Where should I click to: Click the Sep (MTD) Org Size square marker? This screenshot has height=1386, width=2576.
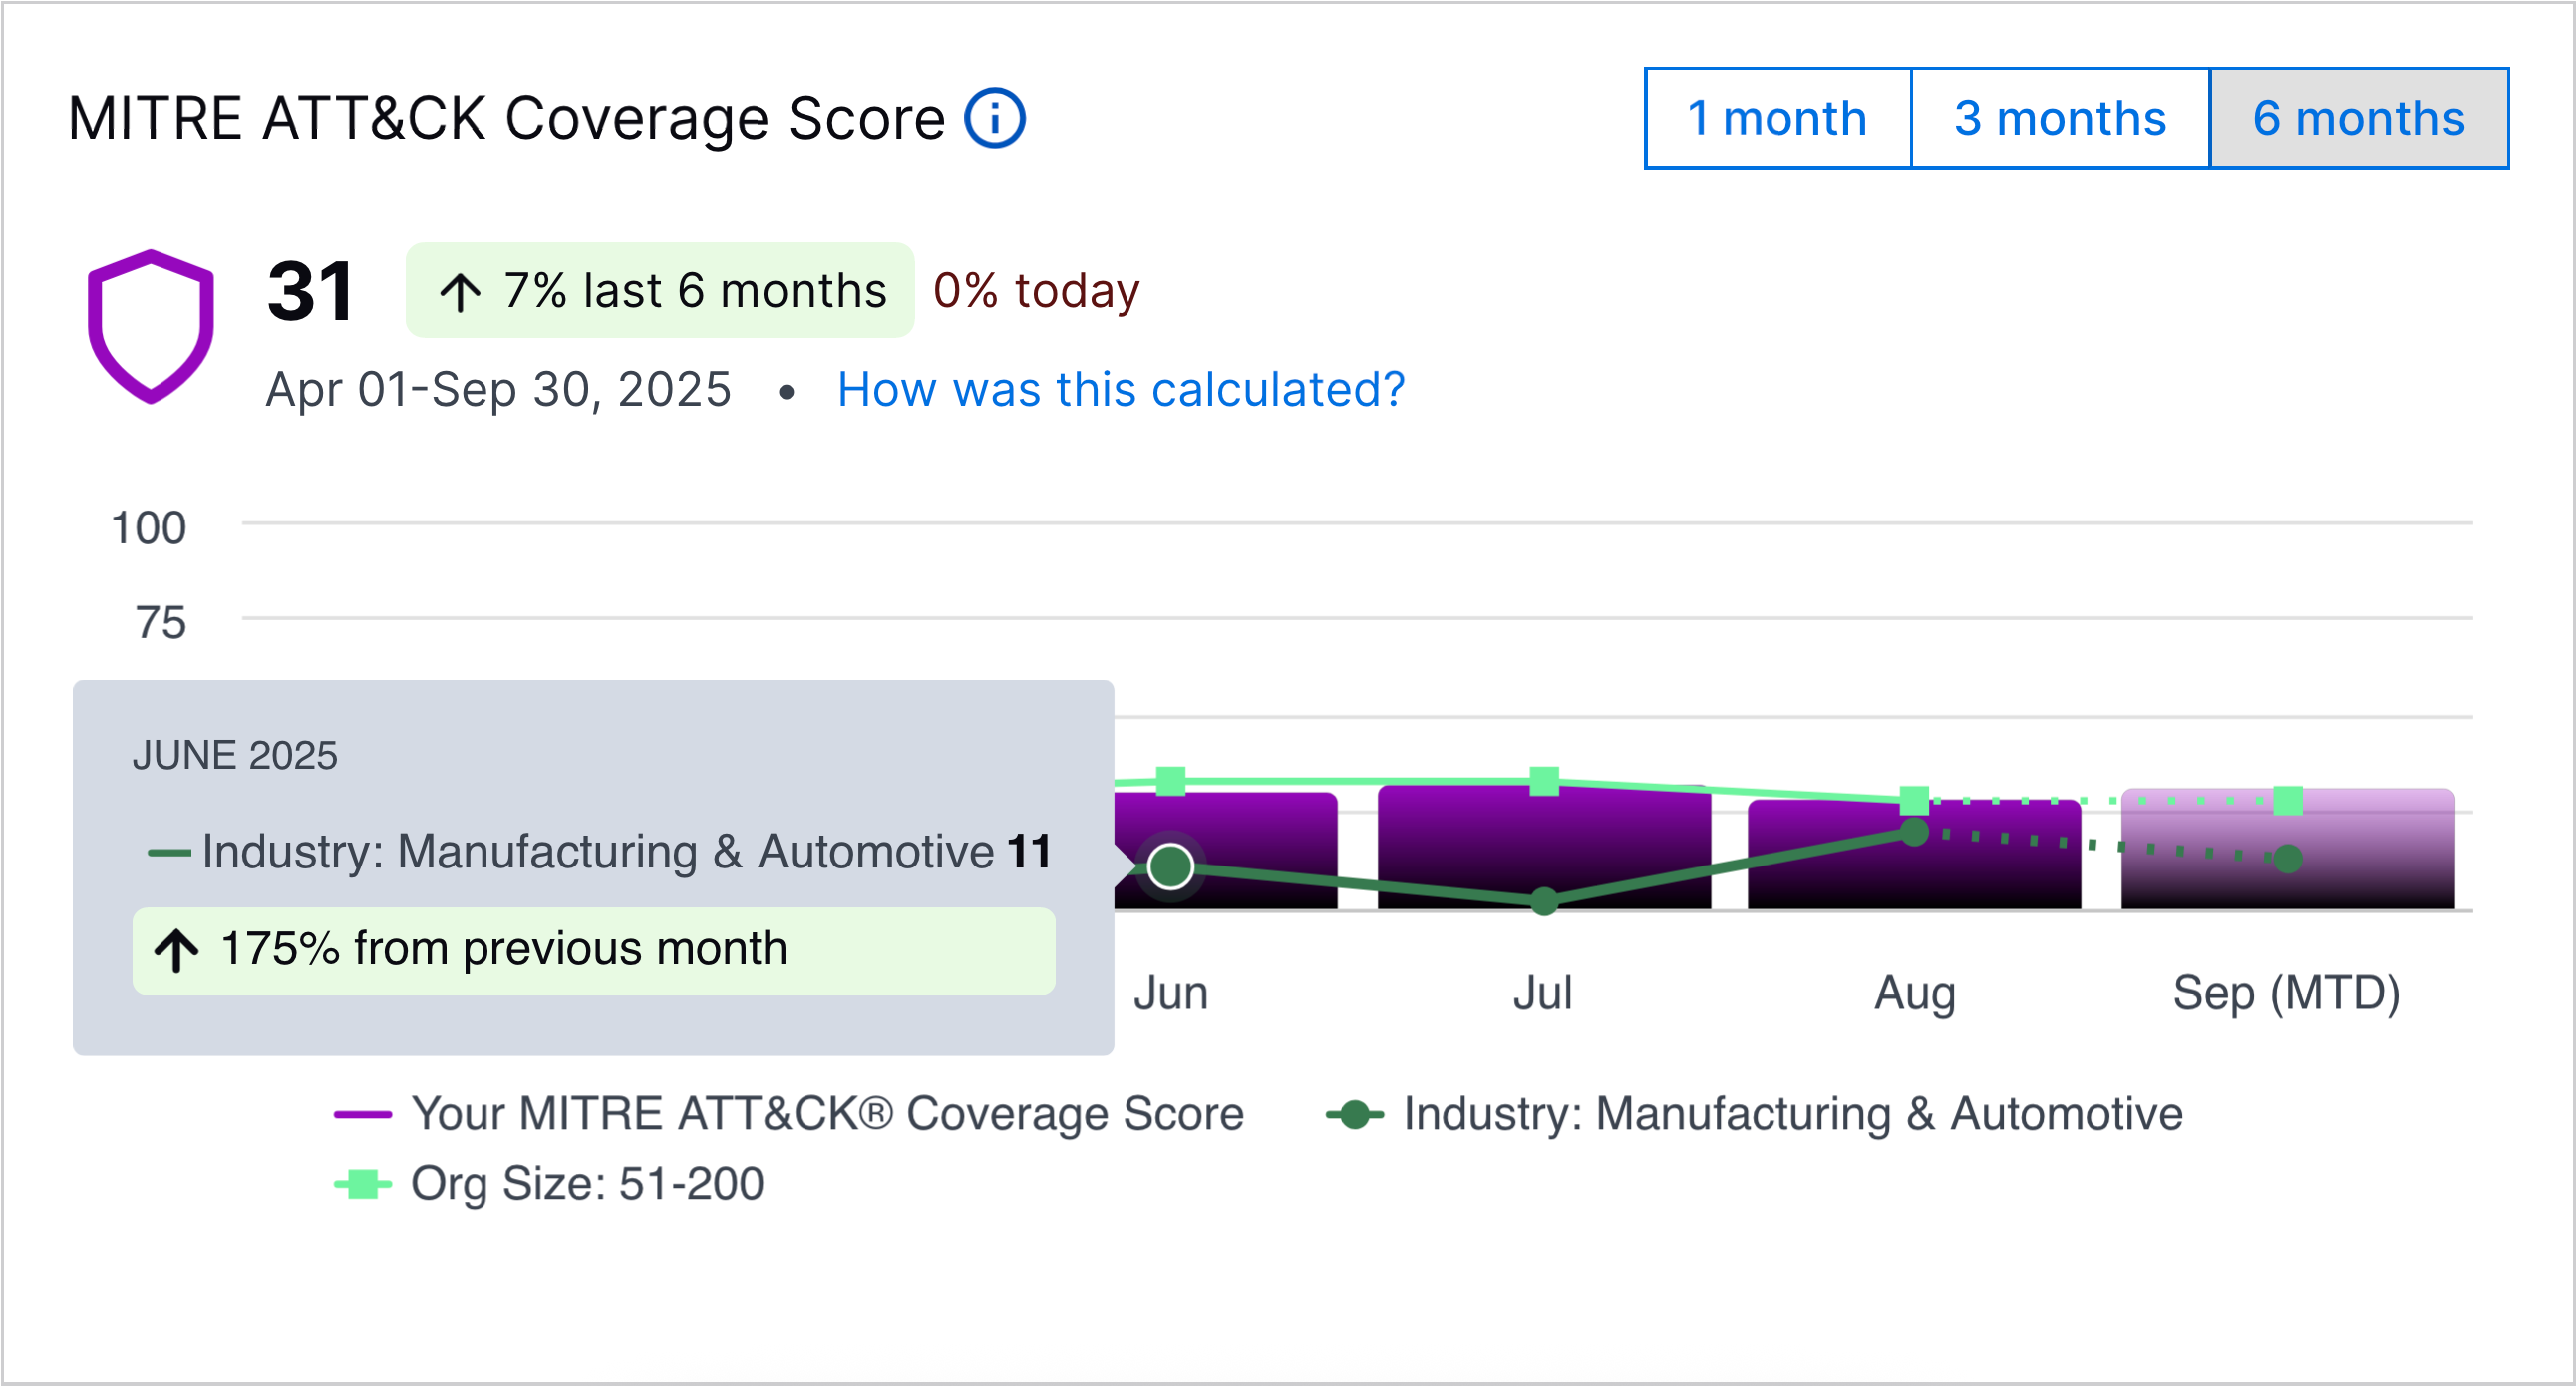click(2288, 800)
